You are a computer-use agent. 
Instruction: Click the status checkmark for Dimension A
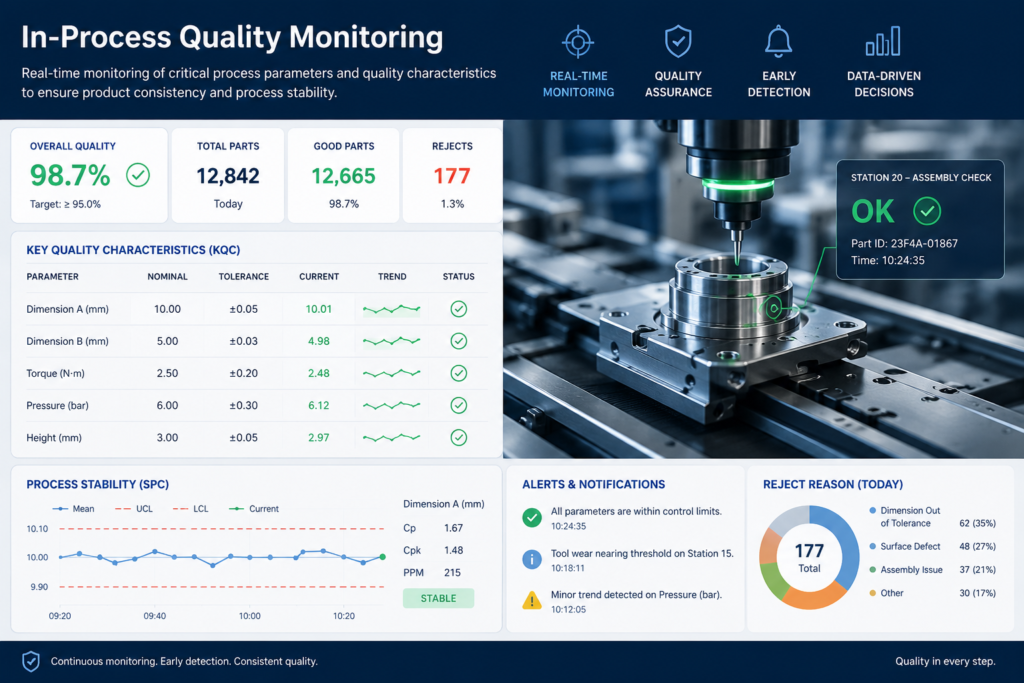[x=458, y=309]
